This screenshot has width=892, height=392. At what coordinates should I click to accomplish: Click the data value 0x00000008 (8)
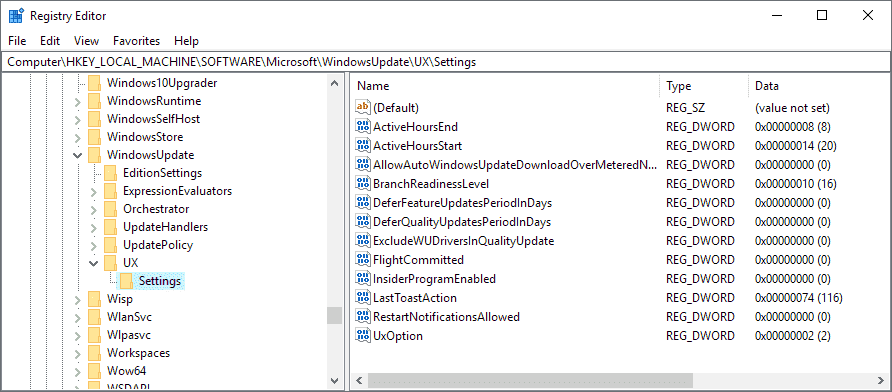point(792,126)
